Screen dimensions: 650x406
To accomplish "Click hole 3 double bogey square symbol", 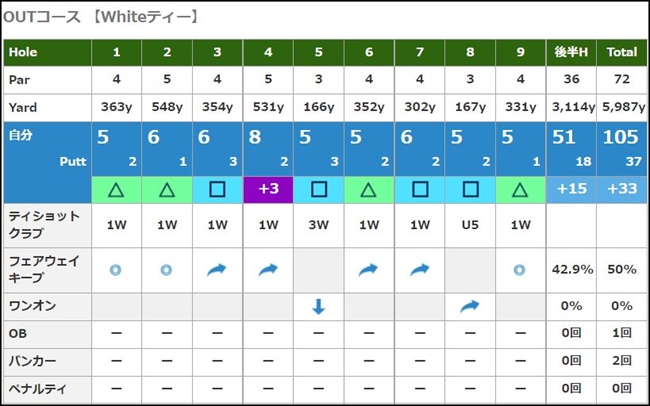I will pos(217,188).
